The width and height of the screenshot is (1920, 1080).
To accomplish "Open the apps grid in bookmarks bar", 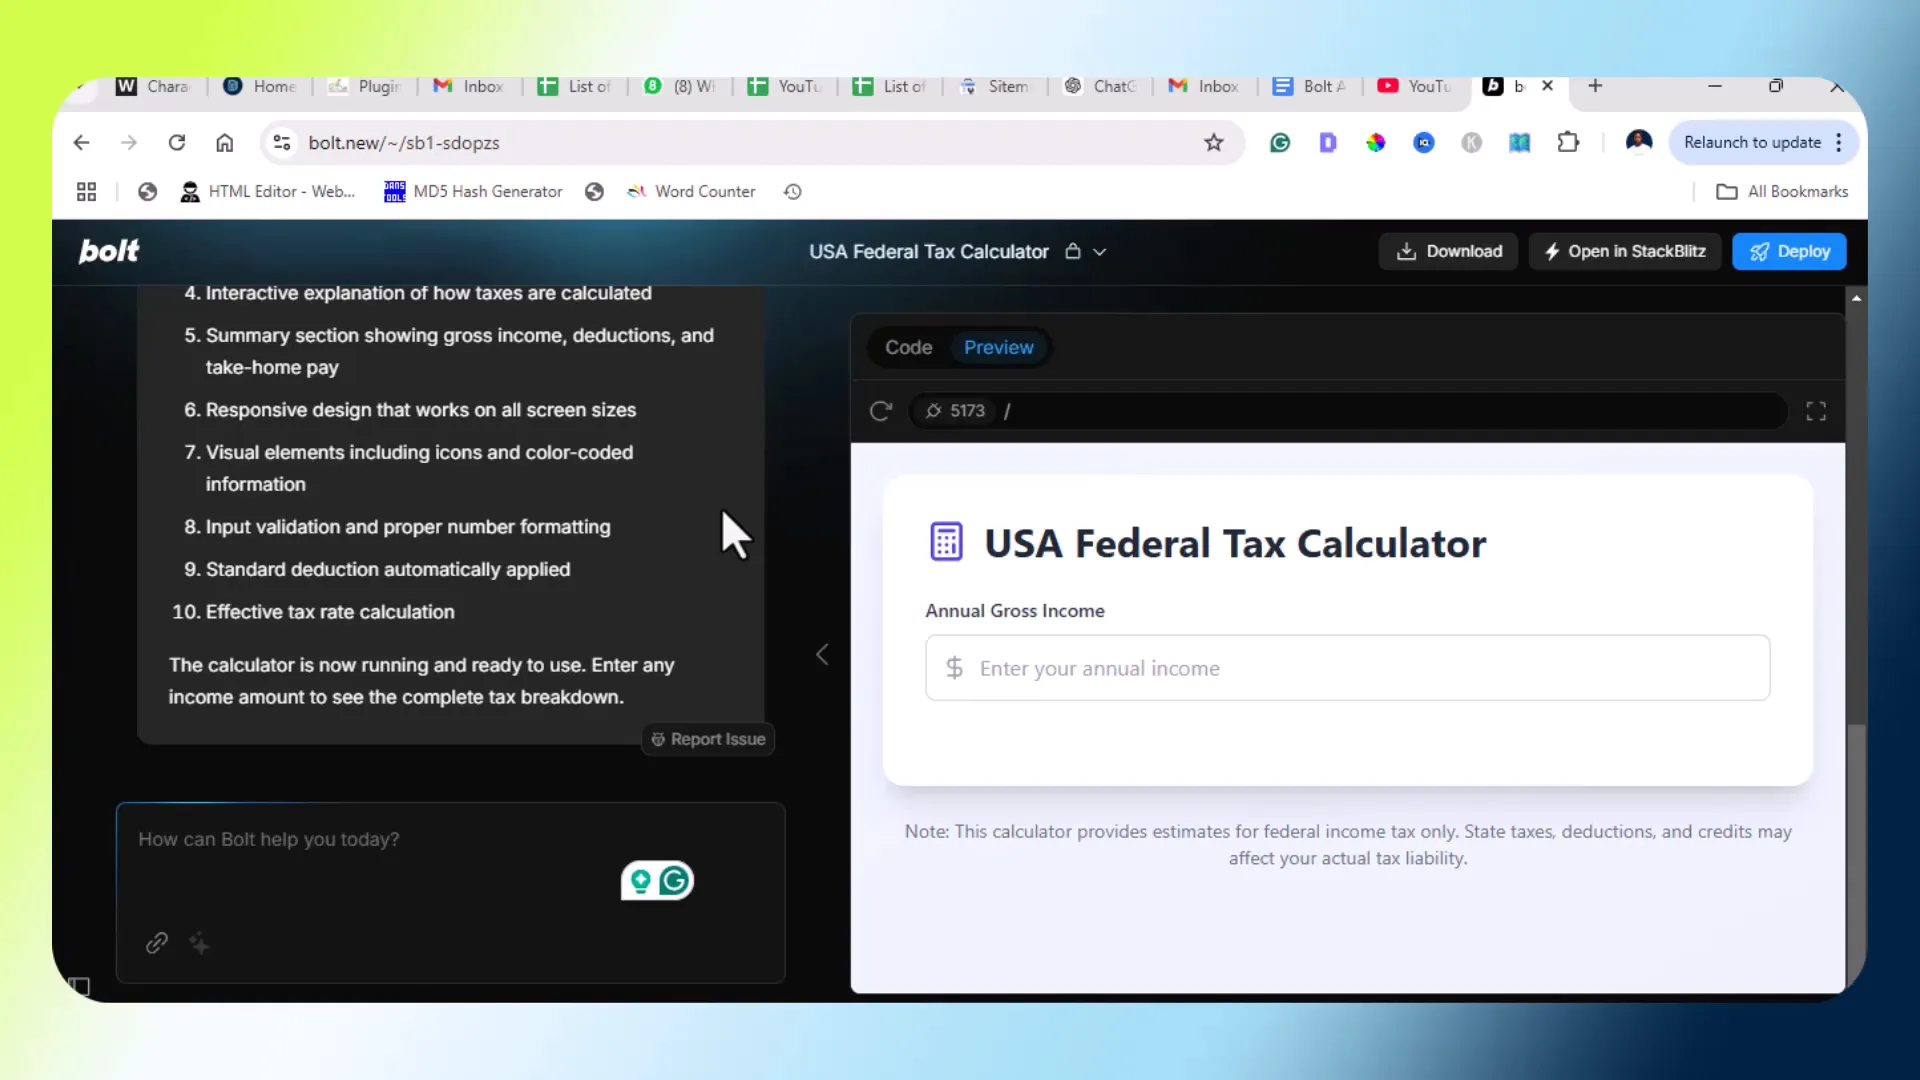I will pyautogui.click(x=87, y=192).
